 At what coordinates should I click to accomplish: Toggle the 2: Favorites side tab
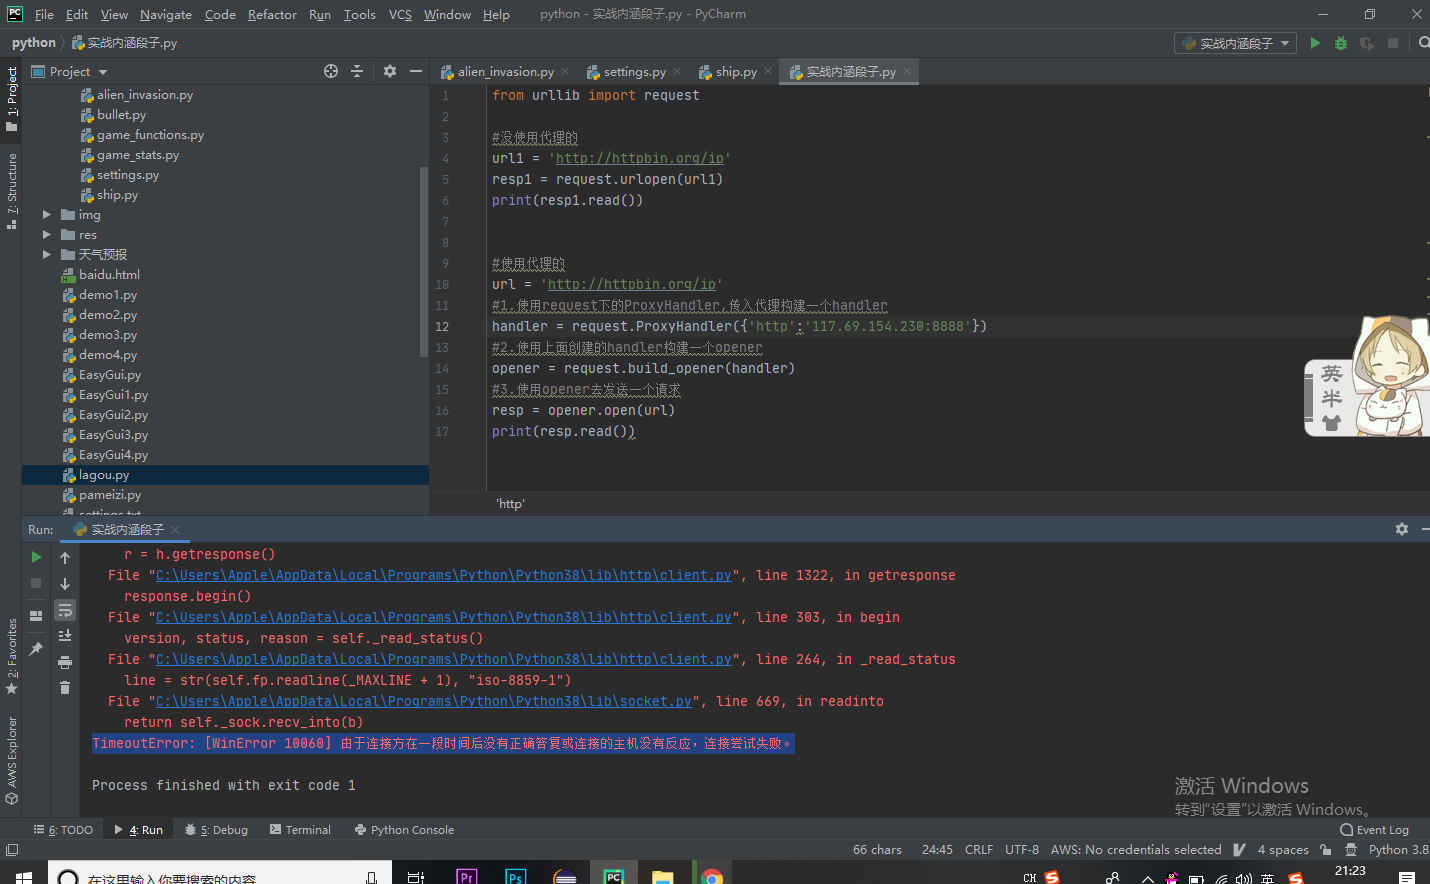(11, 657)
